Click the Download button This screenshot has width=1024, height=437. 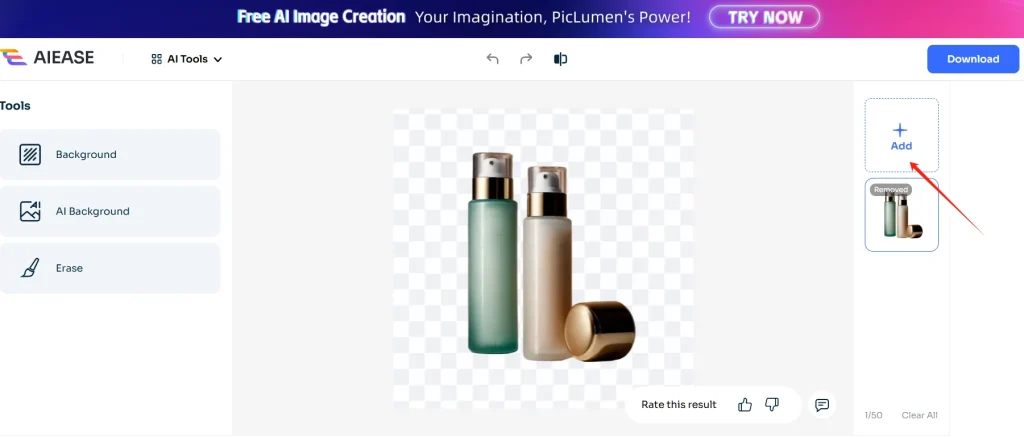(973, 59)
